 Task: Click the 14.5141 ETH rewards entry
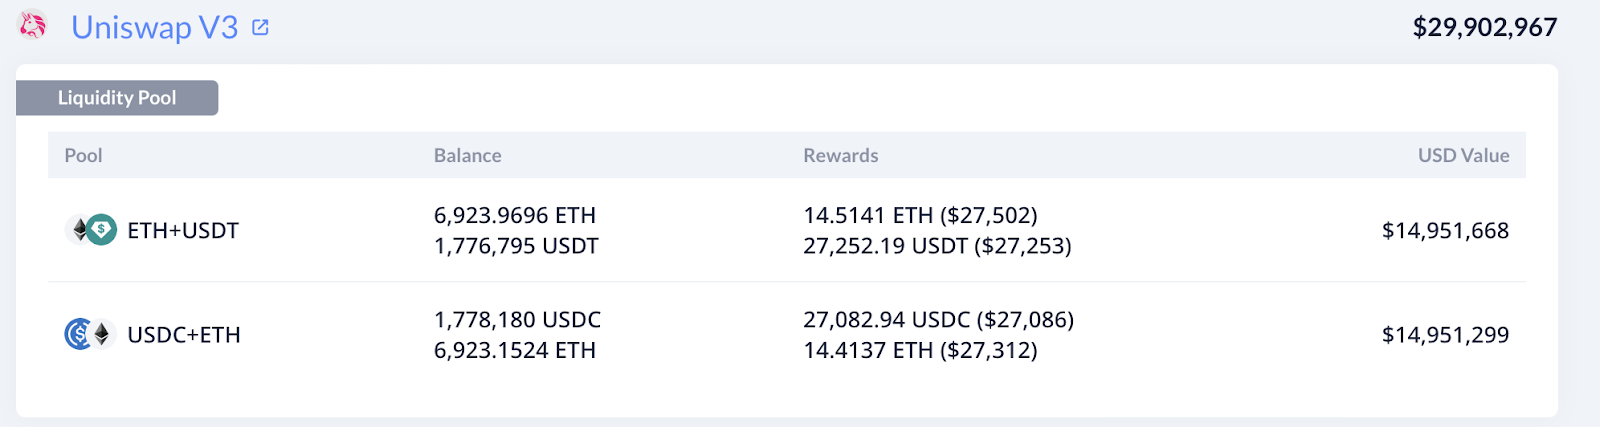pos(920,215)
